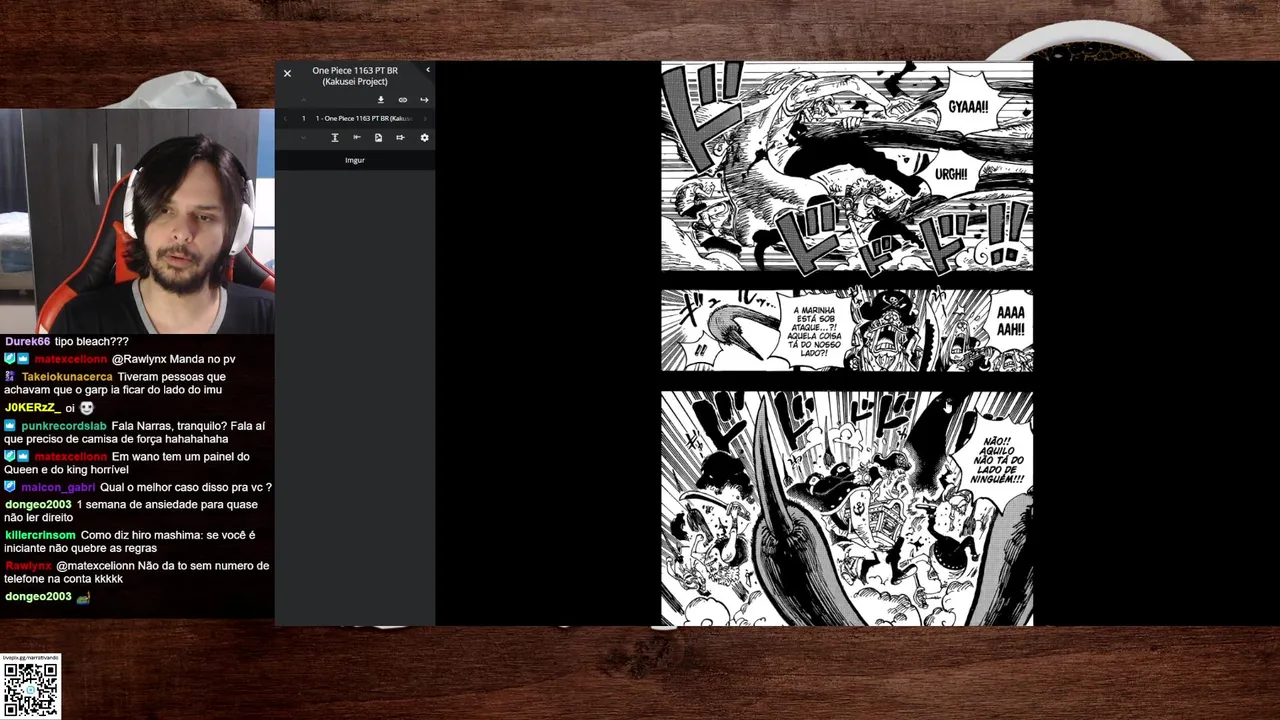The width and height of the screenshot is (1280, 720).
Task: Toggle the fit-height icon
Action: pyautogui.click(x=335, y=138)
